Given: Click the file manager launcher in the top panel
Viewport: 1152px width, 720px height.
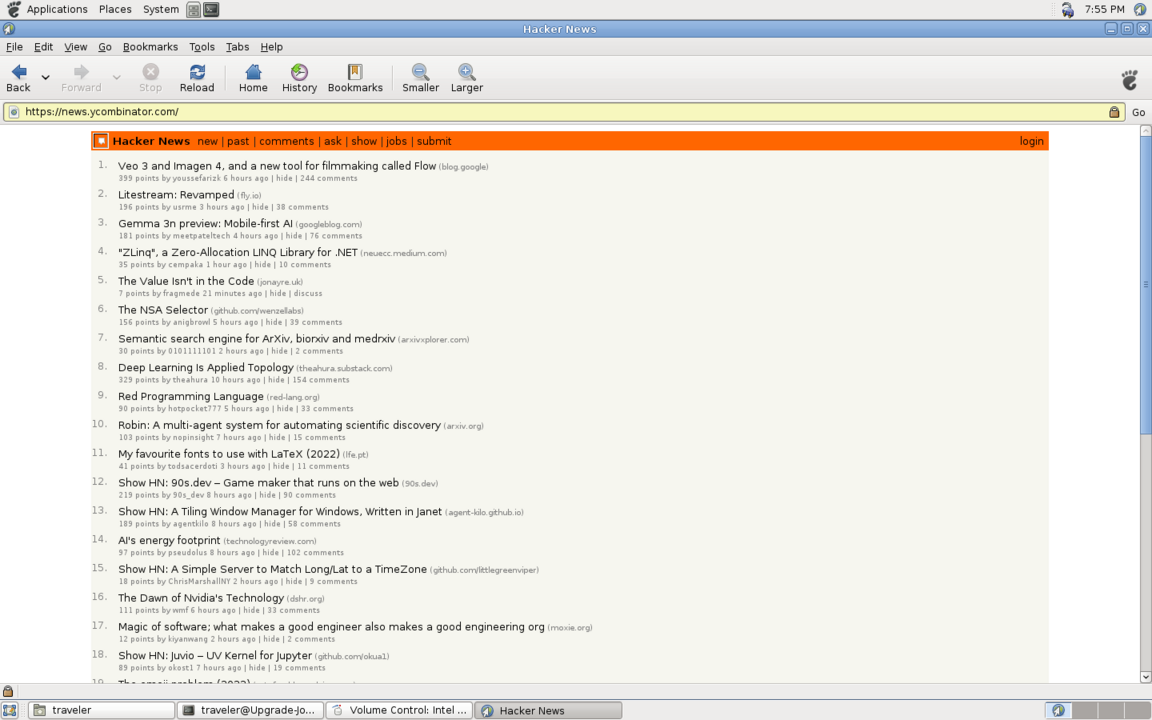Looking at the screenshot, I should coord(193,10).
